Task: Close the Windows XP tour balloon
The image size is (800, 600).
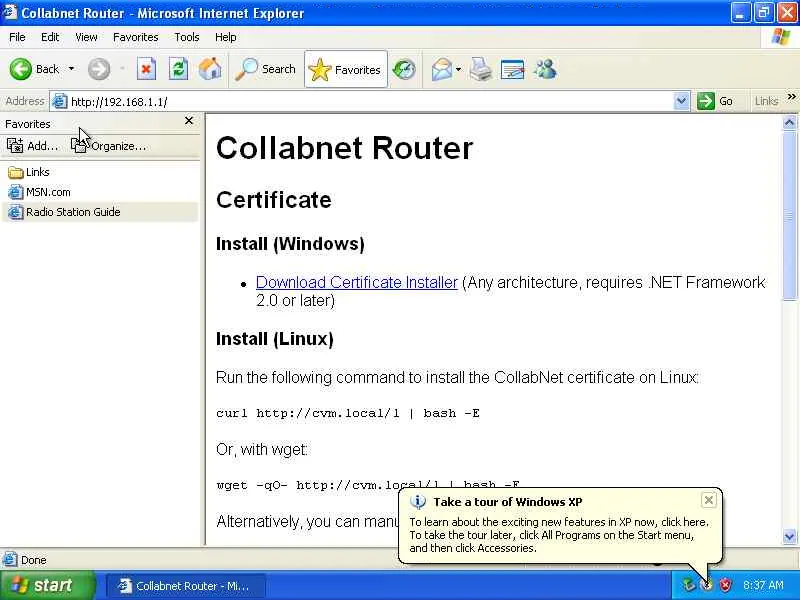Action: click(709, 500)
